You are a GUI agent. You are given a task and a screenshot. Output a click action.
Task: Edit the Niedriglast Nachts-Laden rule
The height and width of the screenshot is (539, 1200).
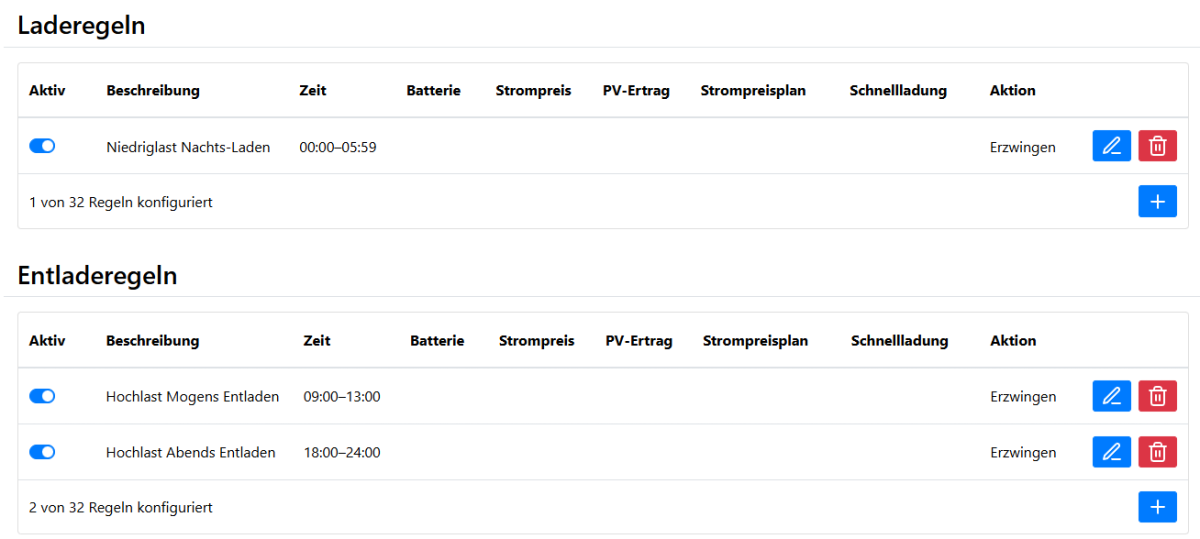coord(1111,146)
